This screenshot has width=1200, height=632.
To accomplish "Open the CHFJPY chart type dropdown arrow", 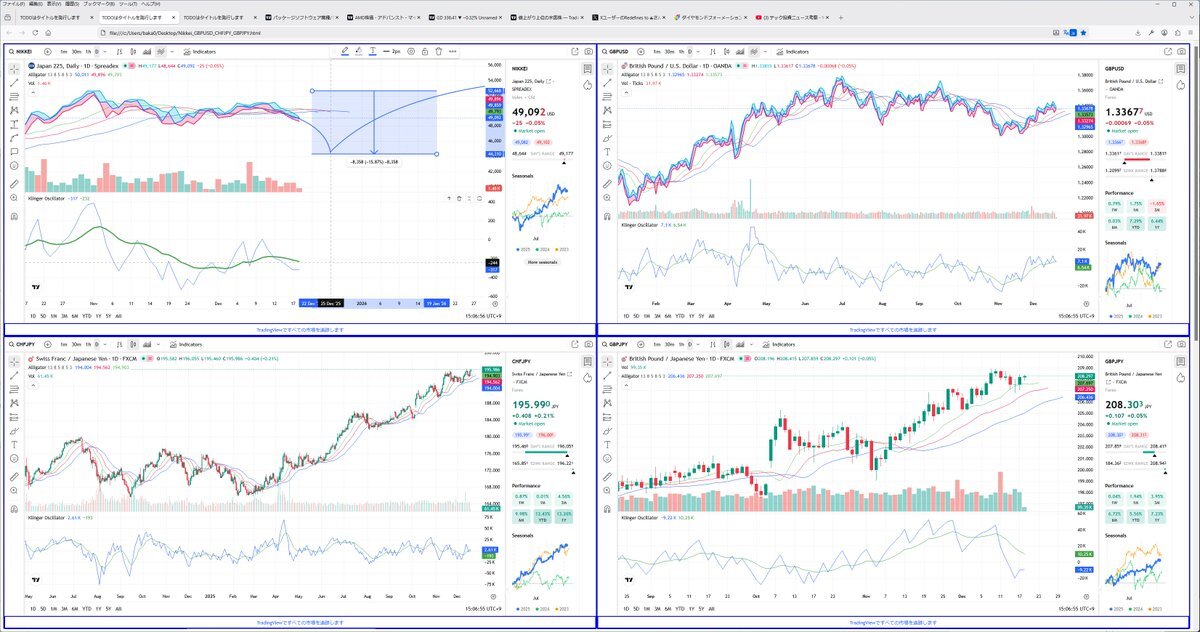I will (x=158, y=344).
